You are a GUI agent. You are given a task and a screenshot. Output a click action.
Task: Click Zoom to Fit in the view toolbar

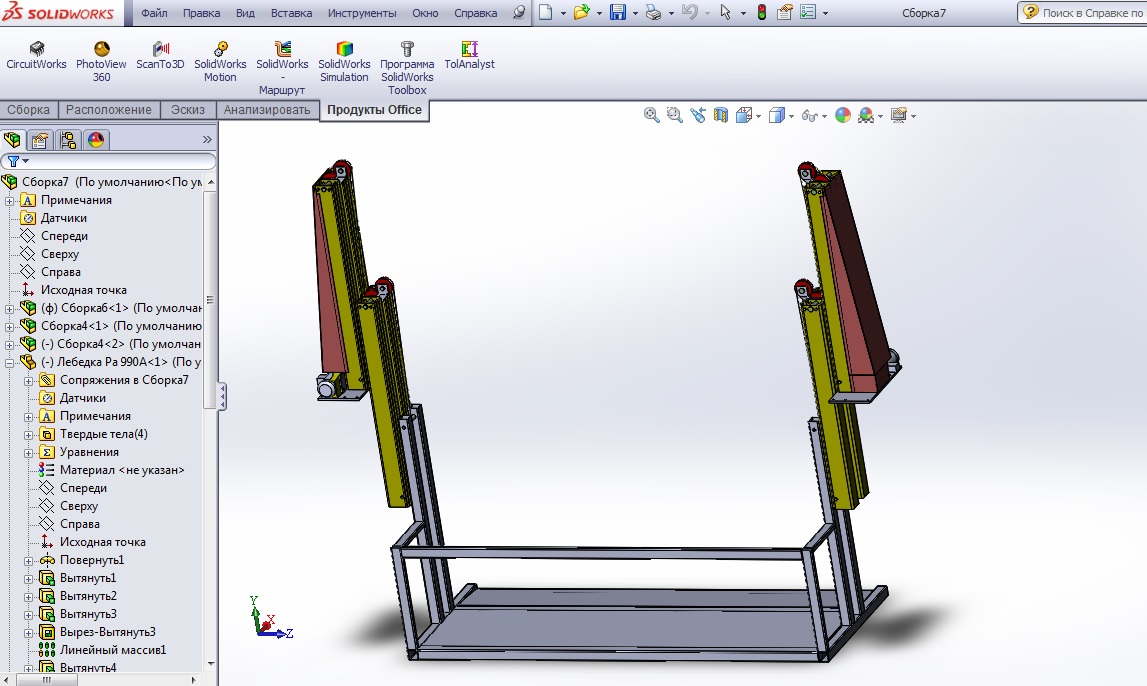click(651, 115)
